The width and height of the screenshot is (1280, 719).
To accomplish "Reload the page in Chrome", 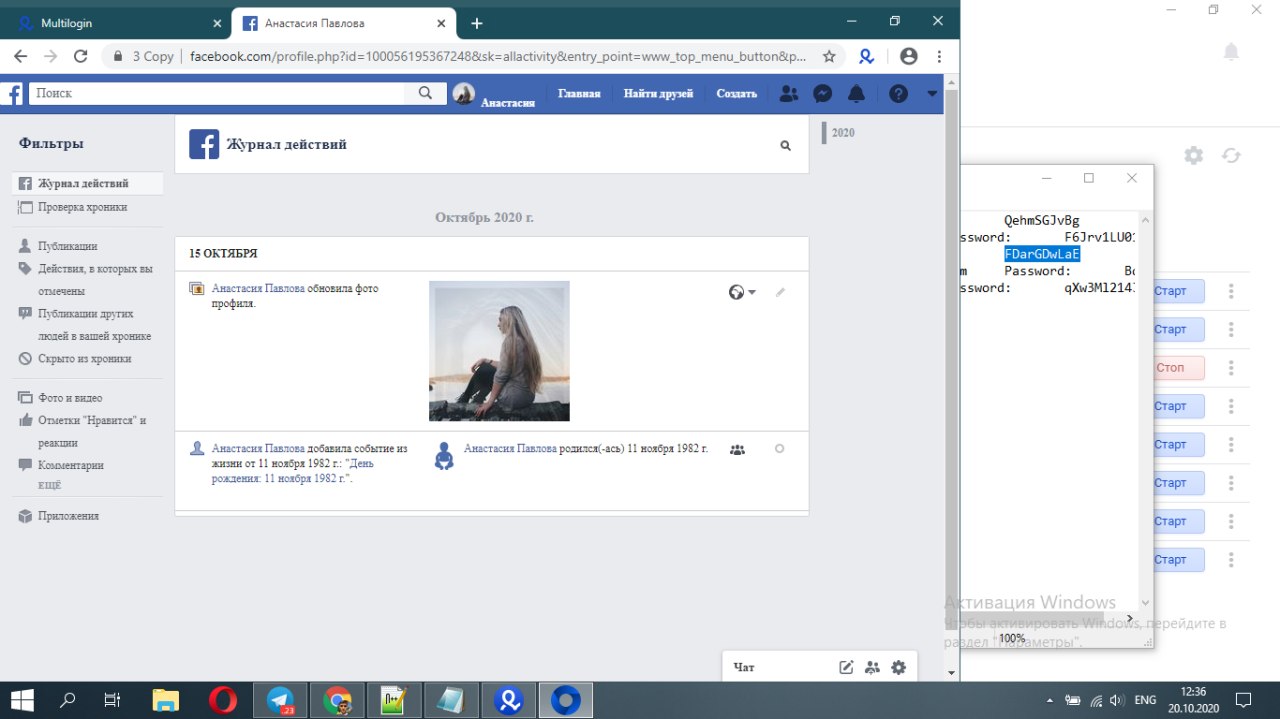I will tap(81, 56).
